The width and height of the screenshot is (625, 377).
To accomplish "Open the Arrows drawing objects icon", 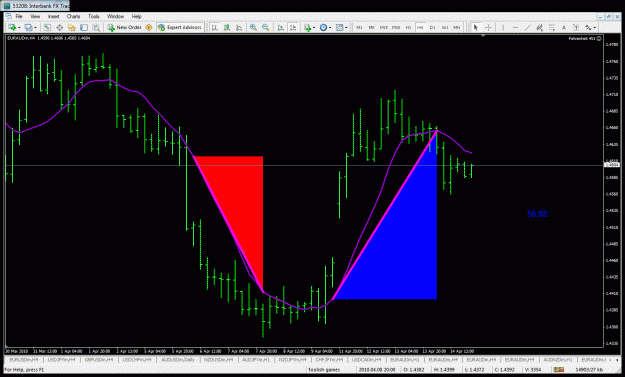I will [588, 27].
